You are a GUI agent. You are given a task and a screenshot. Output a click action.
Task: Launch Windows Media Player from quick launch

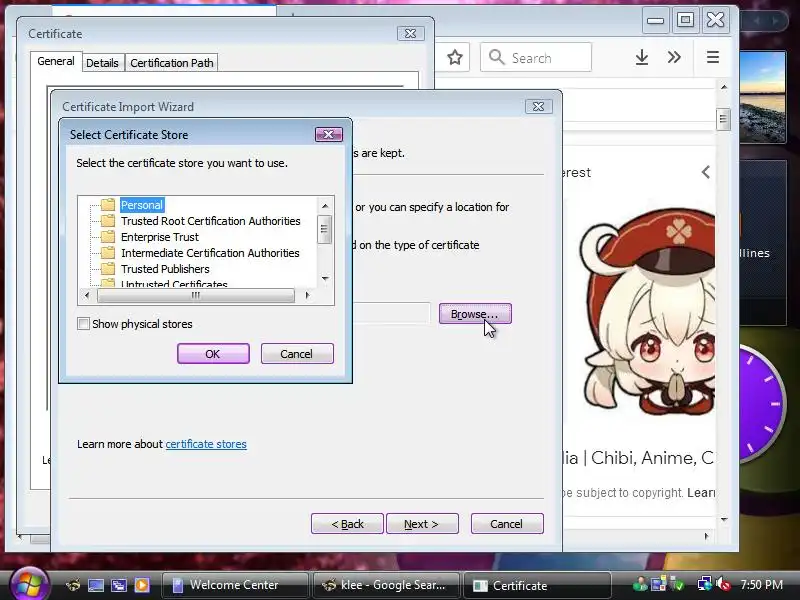(142, 585)
